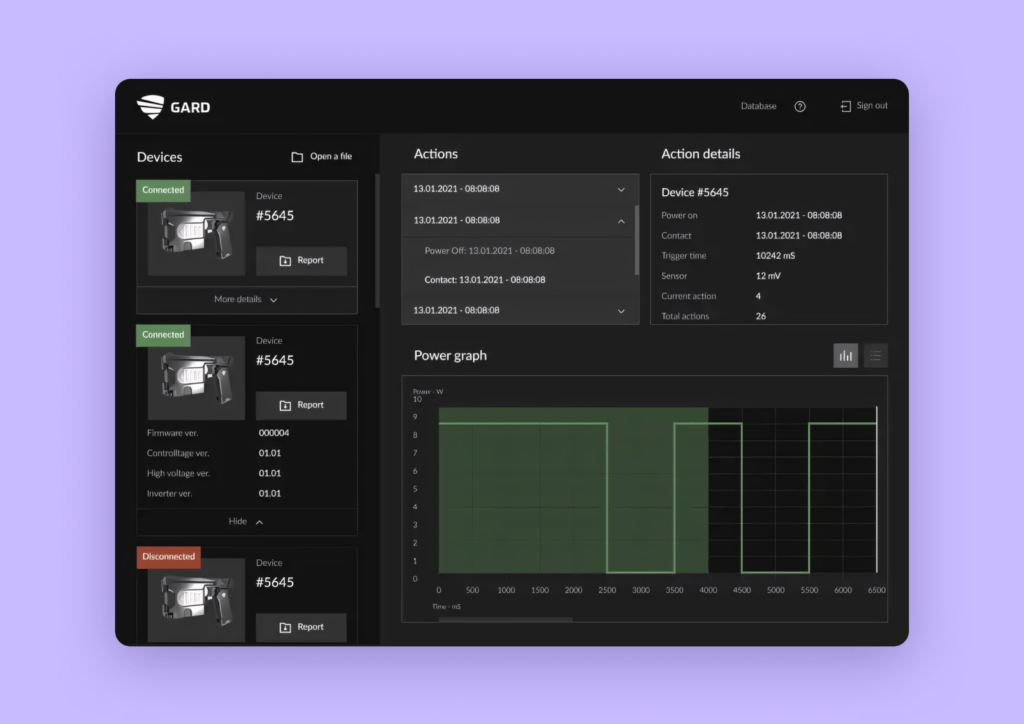Screen dimensions: 1024x724
Task: Toggle the Disconnected badge on the third device
Action: click(x=168, y=557)
